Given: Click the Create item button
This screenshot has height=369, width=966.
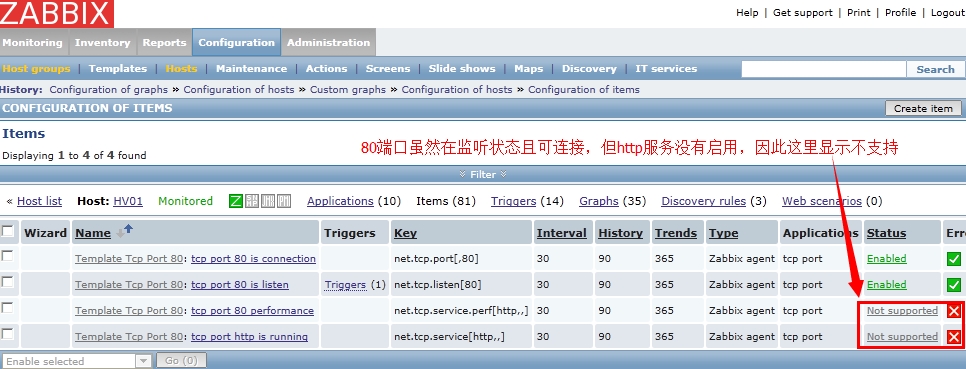Looking at the screenshot, I should [x=923, y=108].
